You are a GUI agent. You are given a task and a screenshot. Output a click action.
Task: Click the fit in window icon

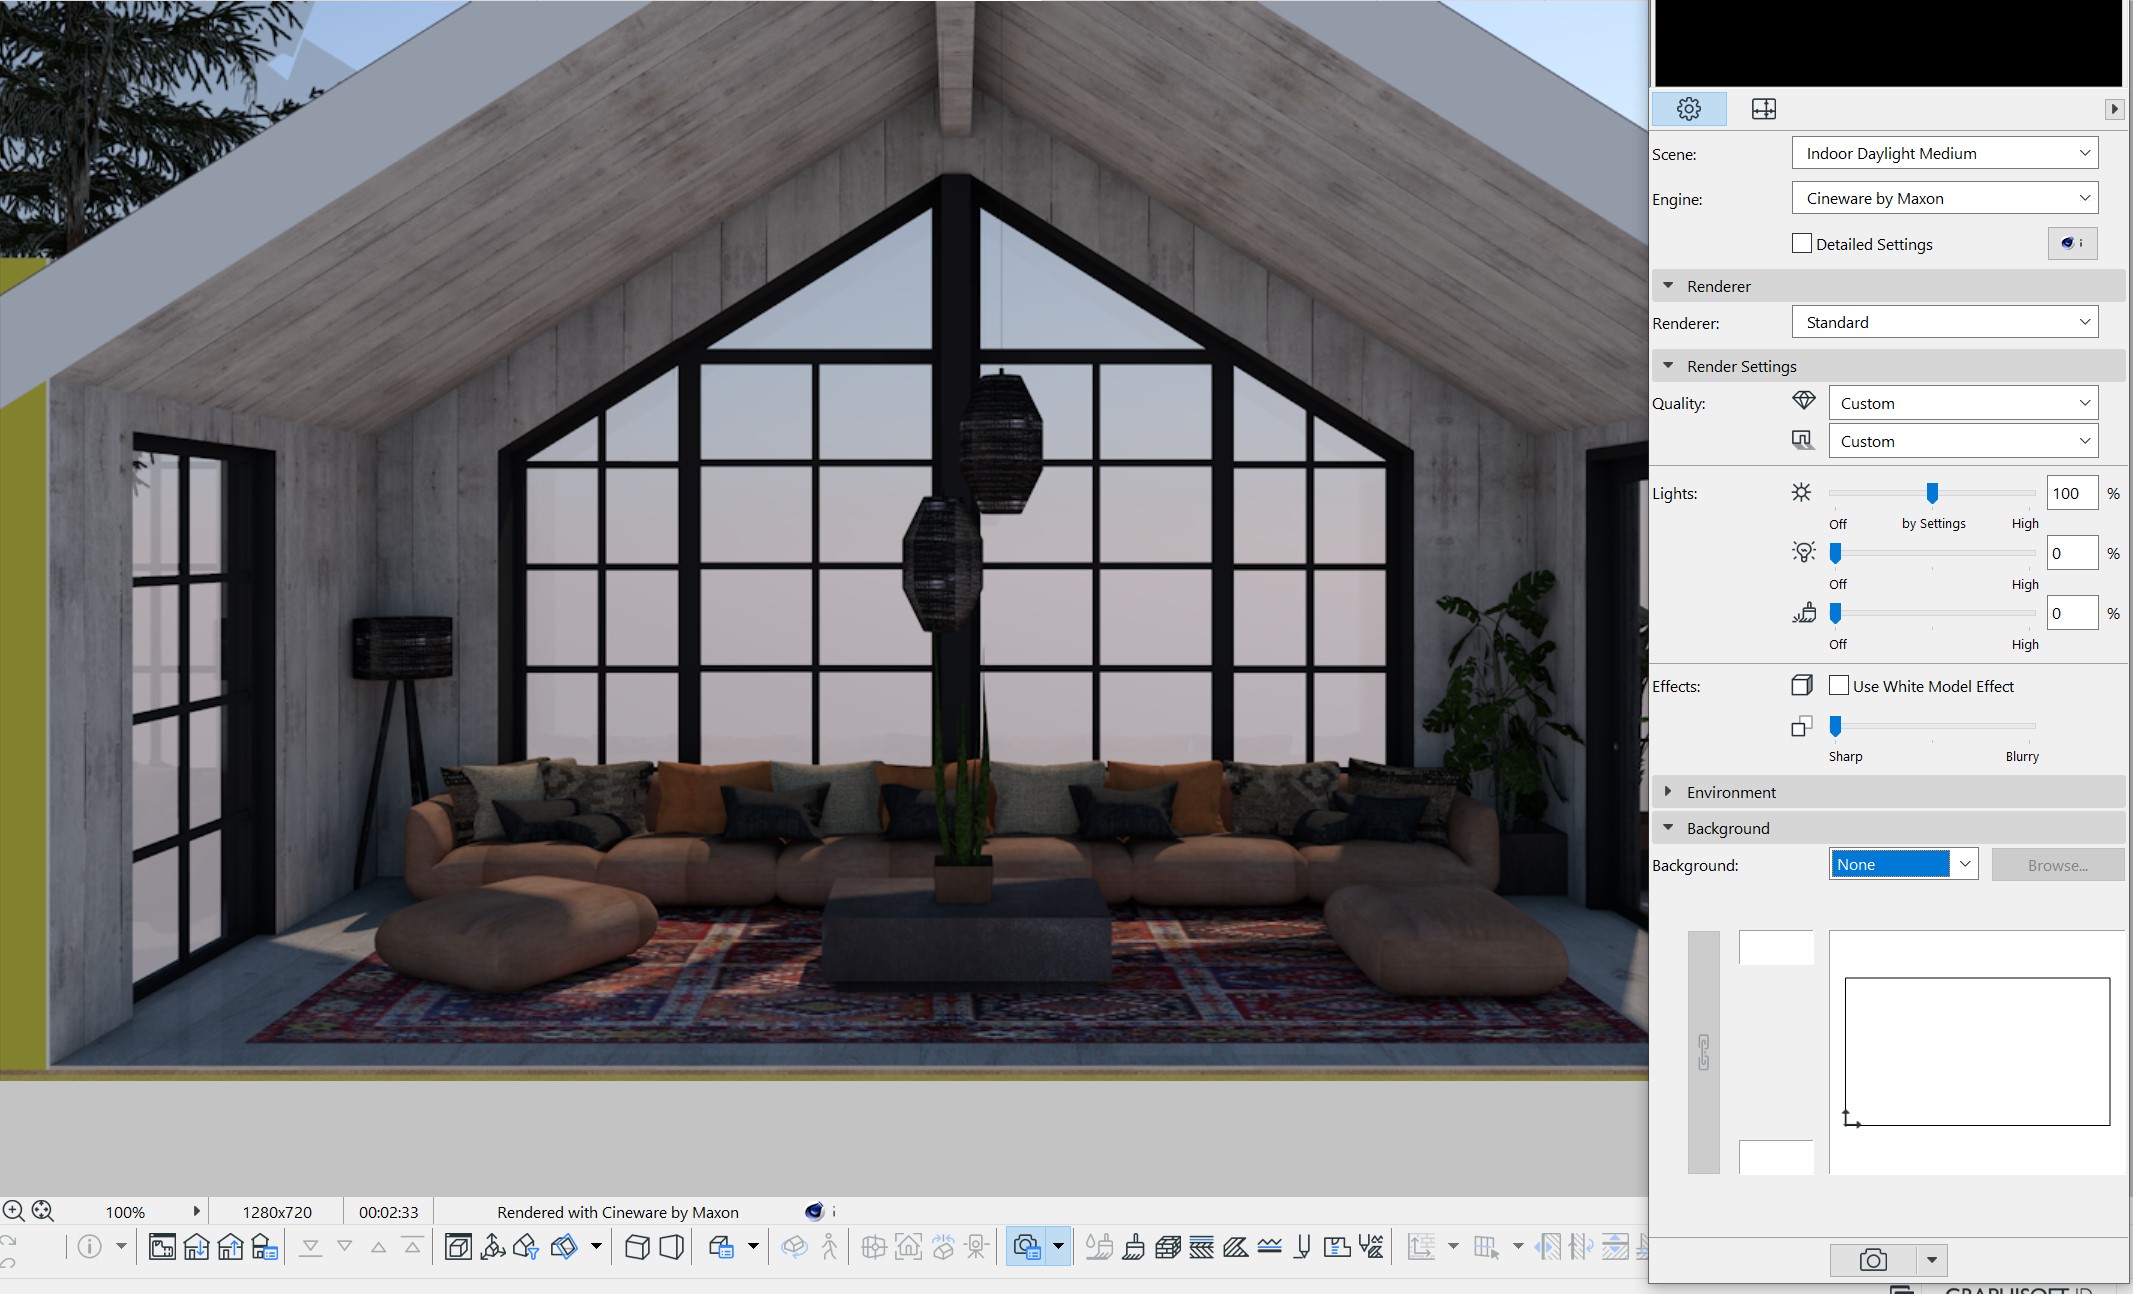point(43,1211)
